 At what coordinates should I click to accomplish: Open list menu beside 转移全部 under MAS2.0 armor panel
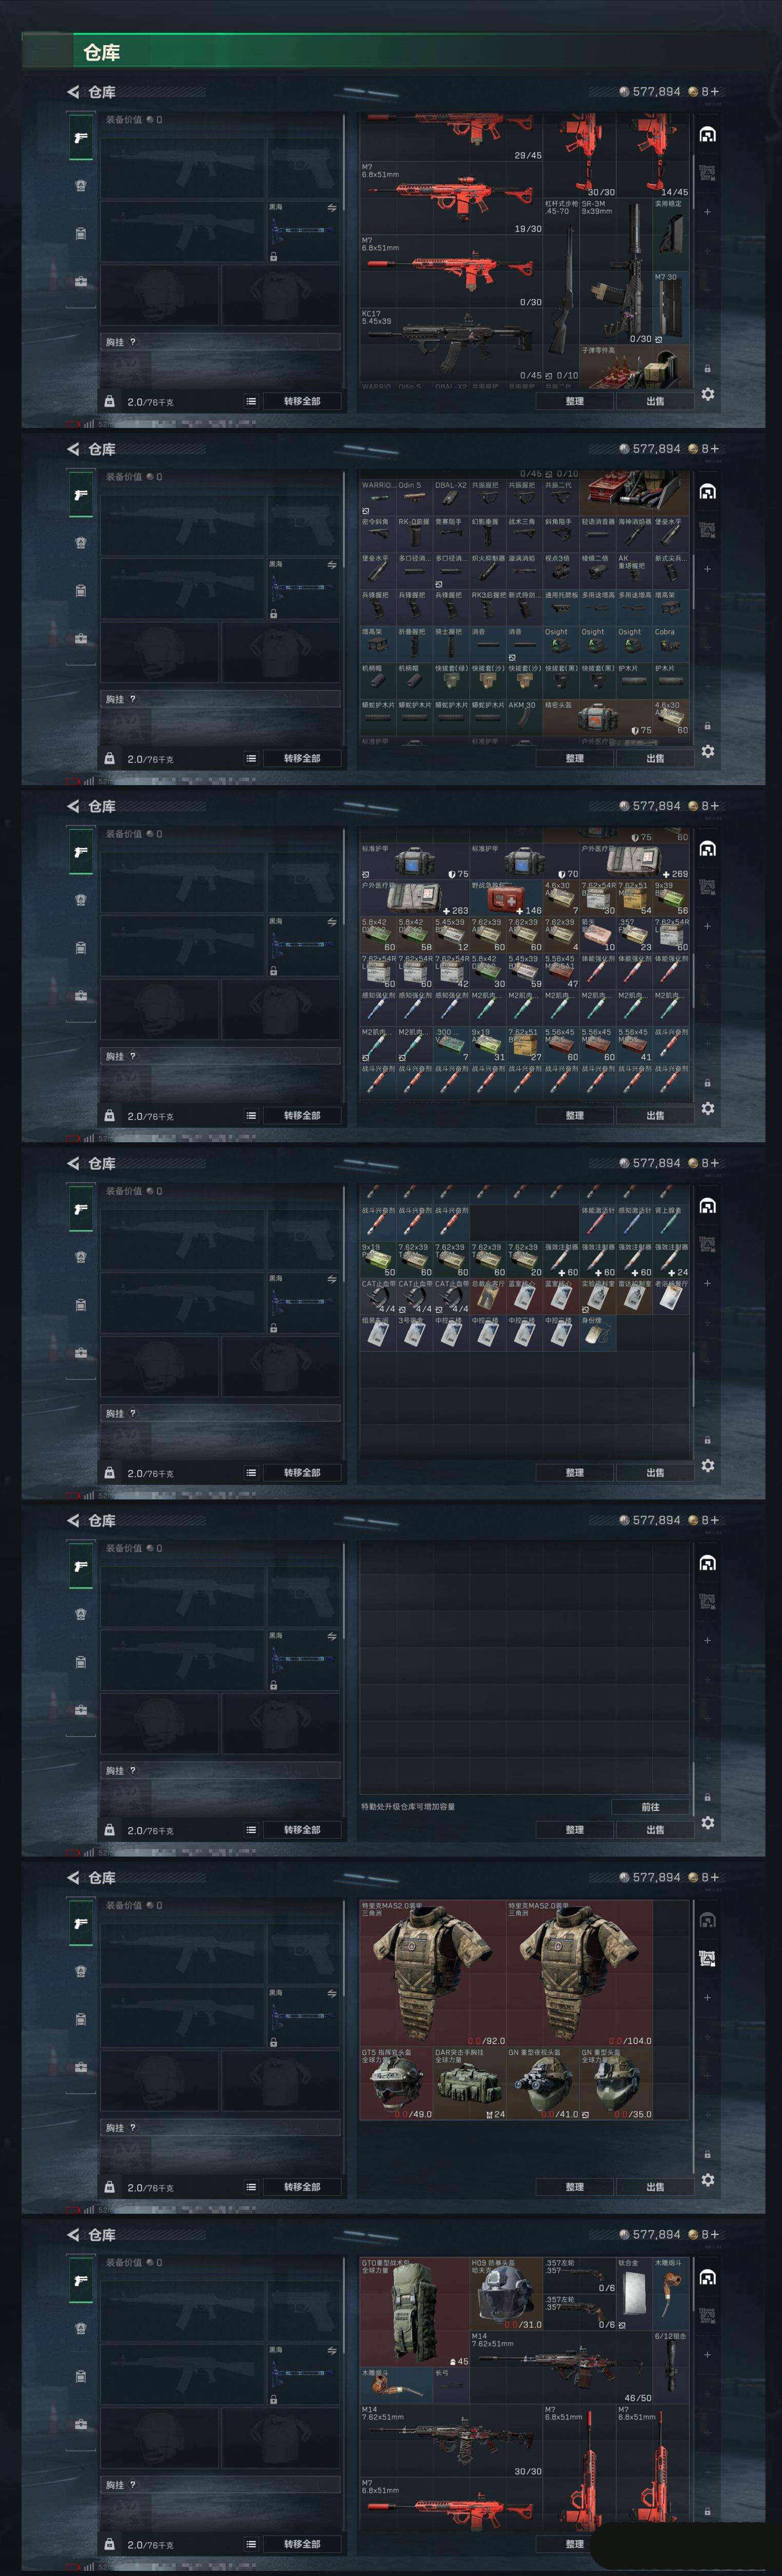pyautogui.click(x=251, y=2186)
